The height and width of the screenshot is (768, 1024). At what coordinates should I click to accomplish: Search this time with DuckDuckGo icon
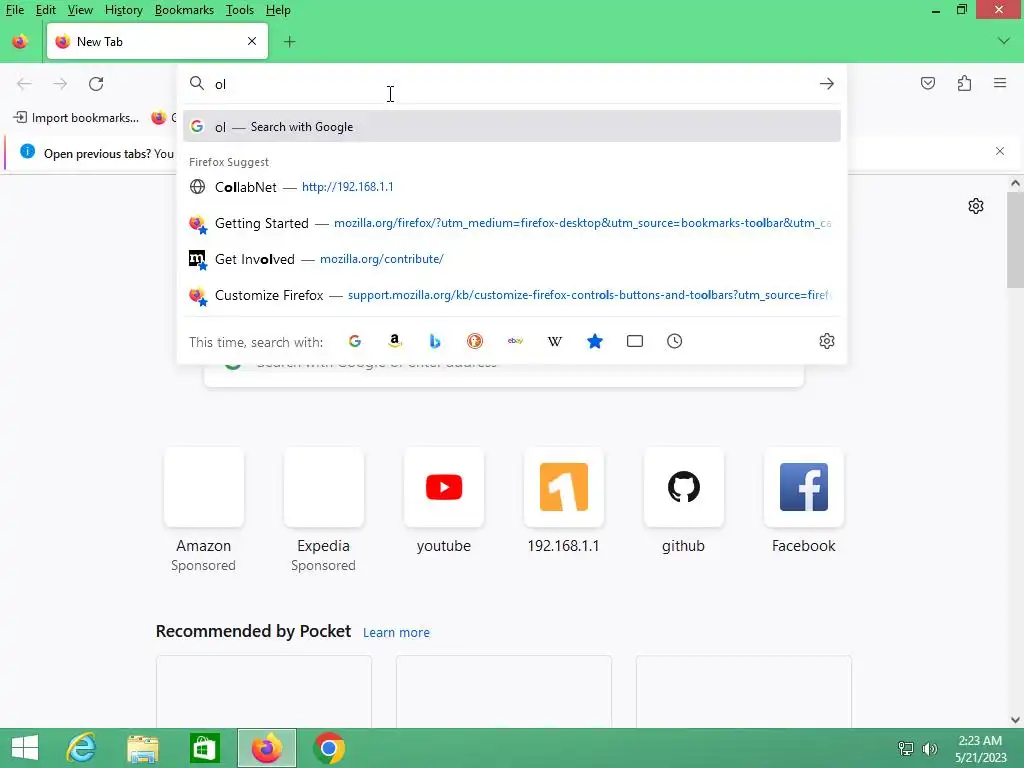[475, 341]
